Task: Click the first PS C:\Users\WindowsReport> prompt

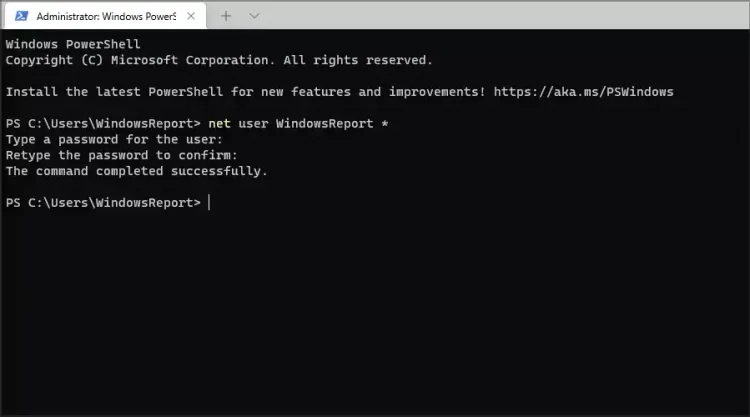Action: point(103,124)
